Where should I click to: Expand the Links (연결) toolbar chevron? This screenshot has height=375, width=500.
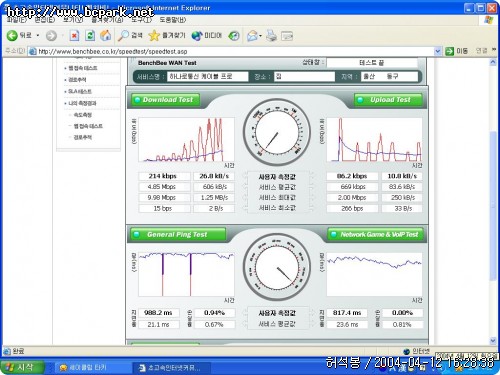pyautogui.click(x=494, y=50)
